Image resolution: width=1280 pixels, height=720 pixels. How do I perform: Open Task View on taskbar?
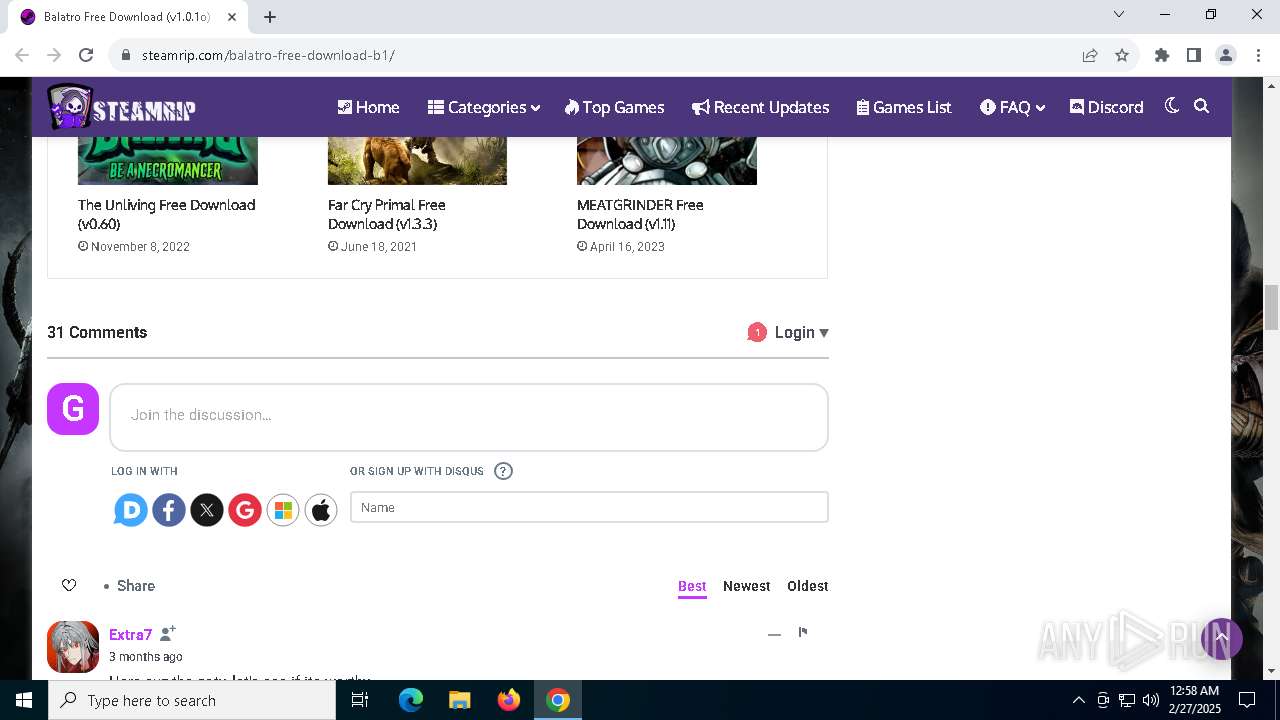tap(360, 700)
